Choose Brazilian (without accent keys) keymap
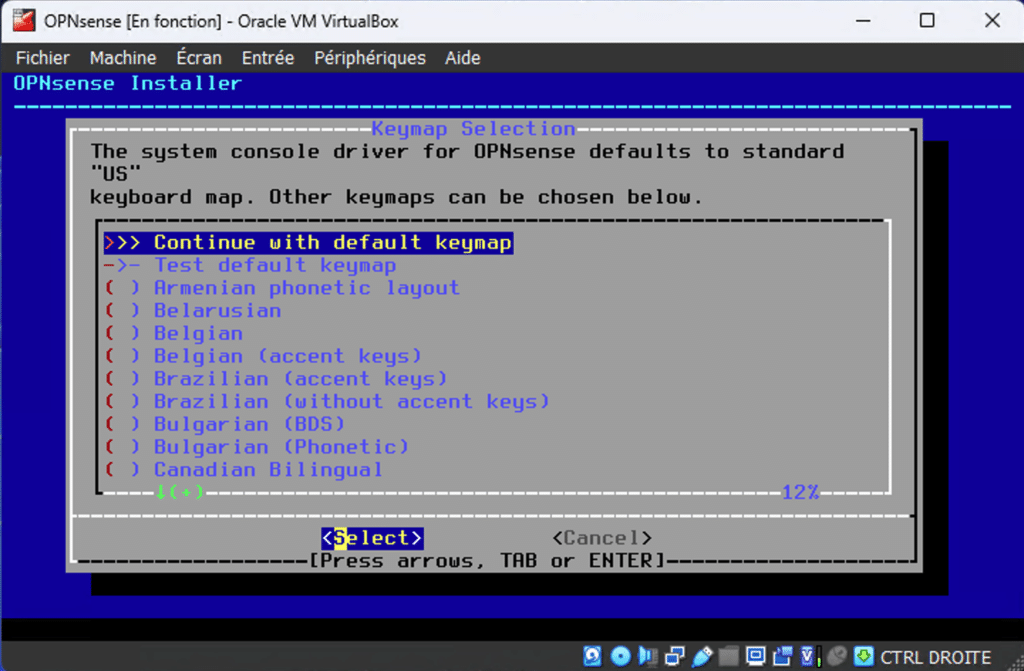The width and height of the screenshot is (1024, 671). [x=327, y=402]
